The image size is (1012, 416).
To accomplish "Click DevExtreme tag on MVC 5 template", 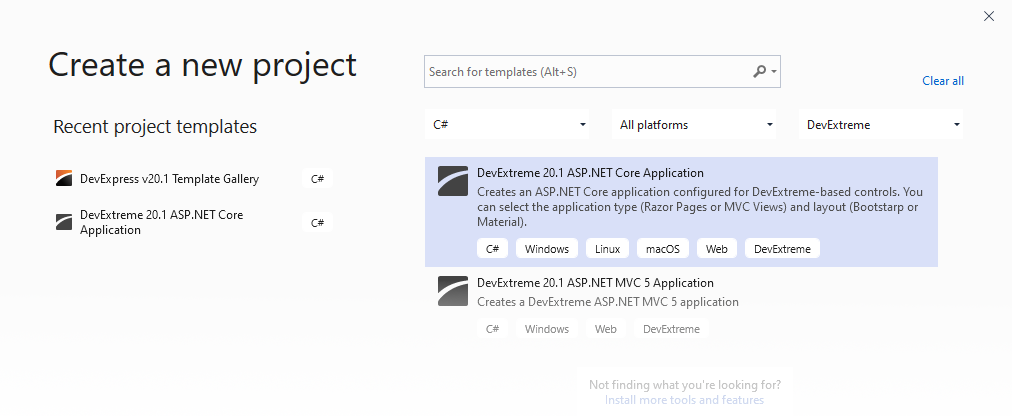I will click(671, 329).
